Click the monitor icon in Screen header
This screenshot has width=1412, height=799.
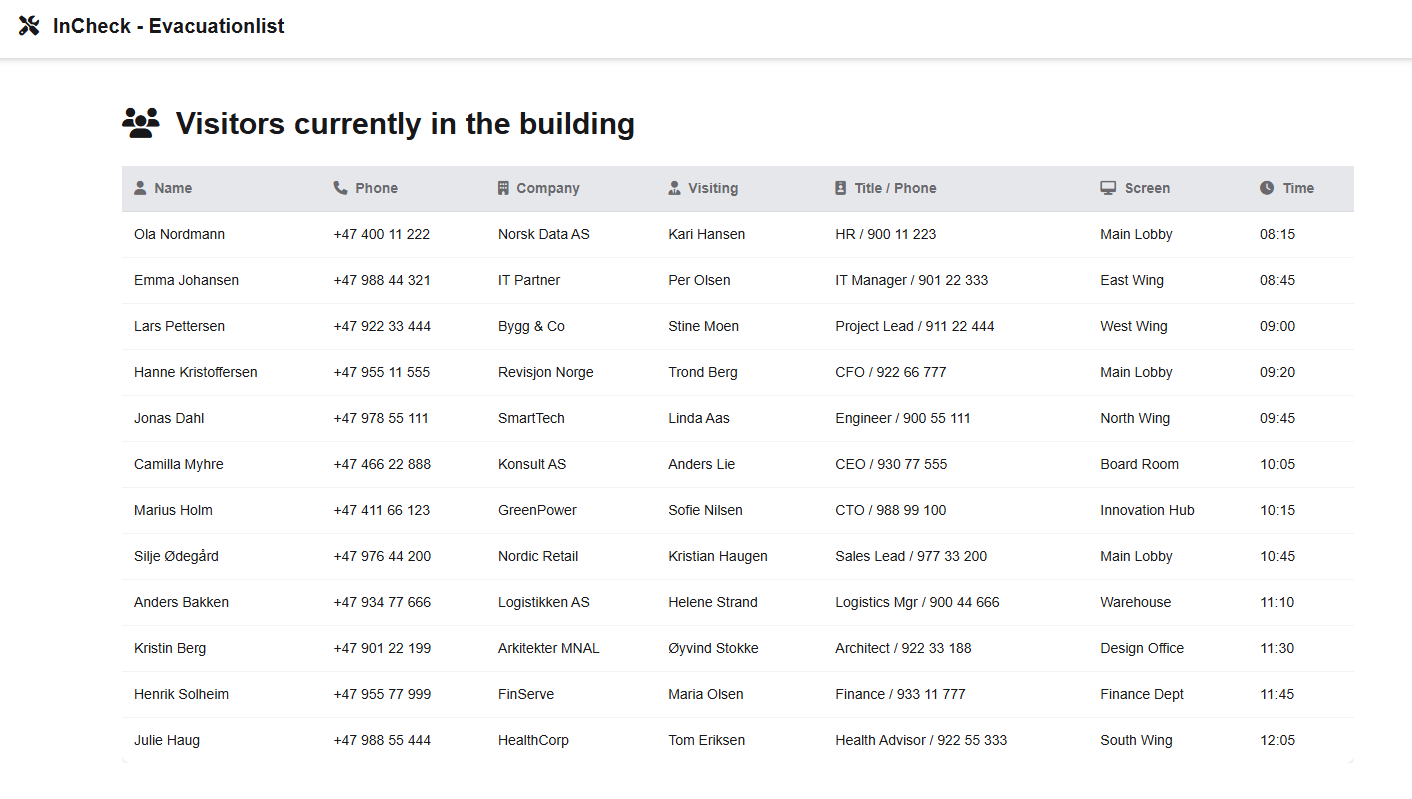tap(1108, 188)
